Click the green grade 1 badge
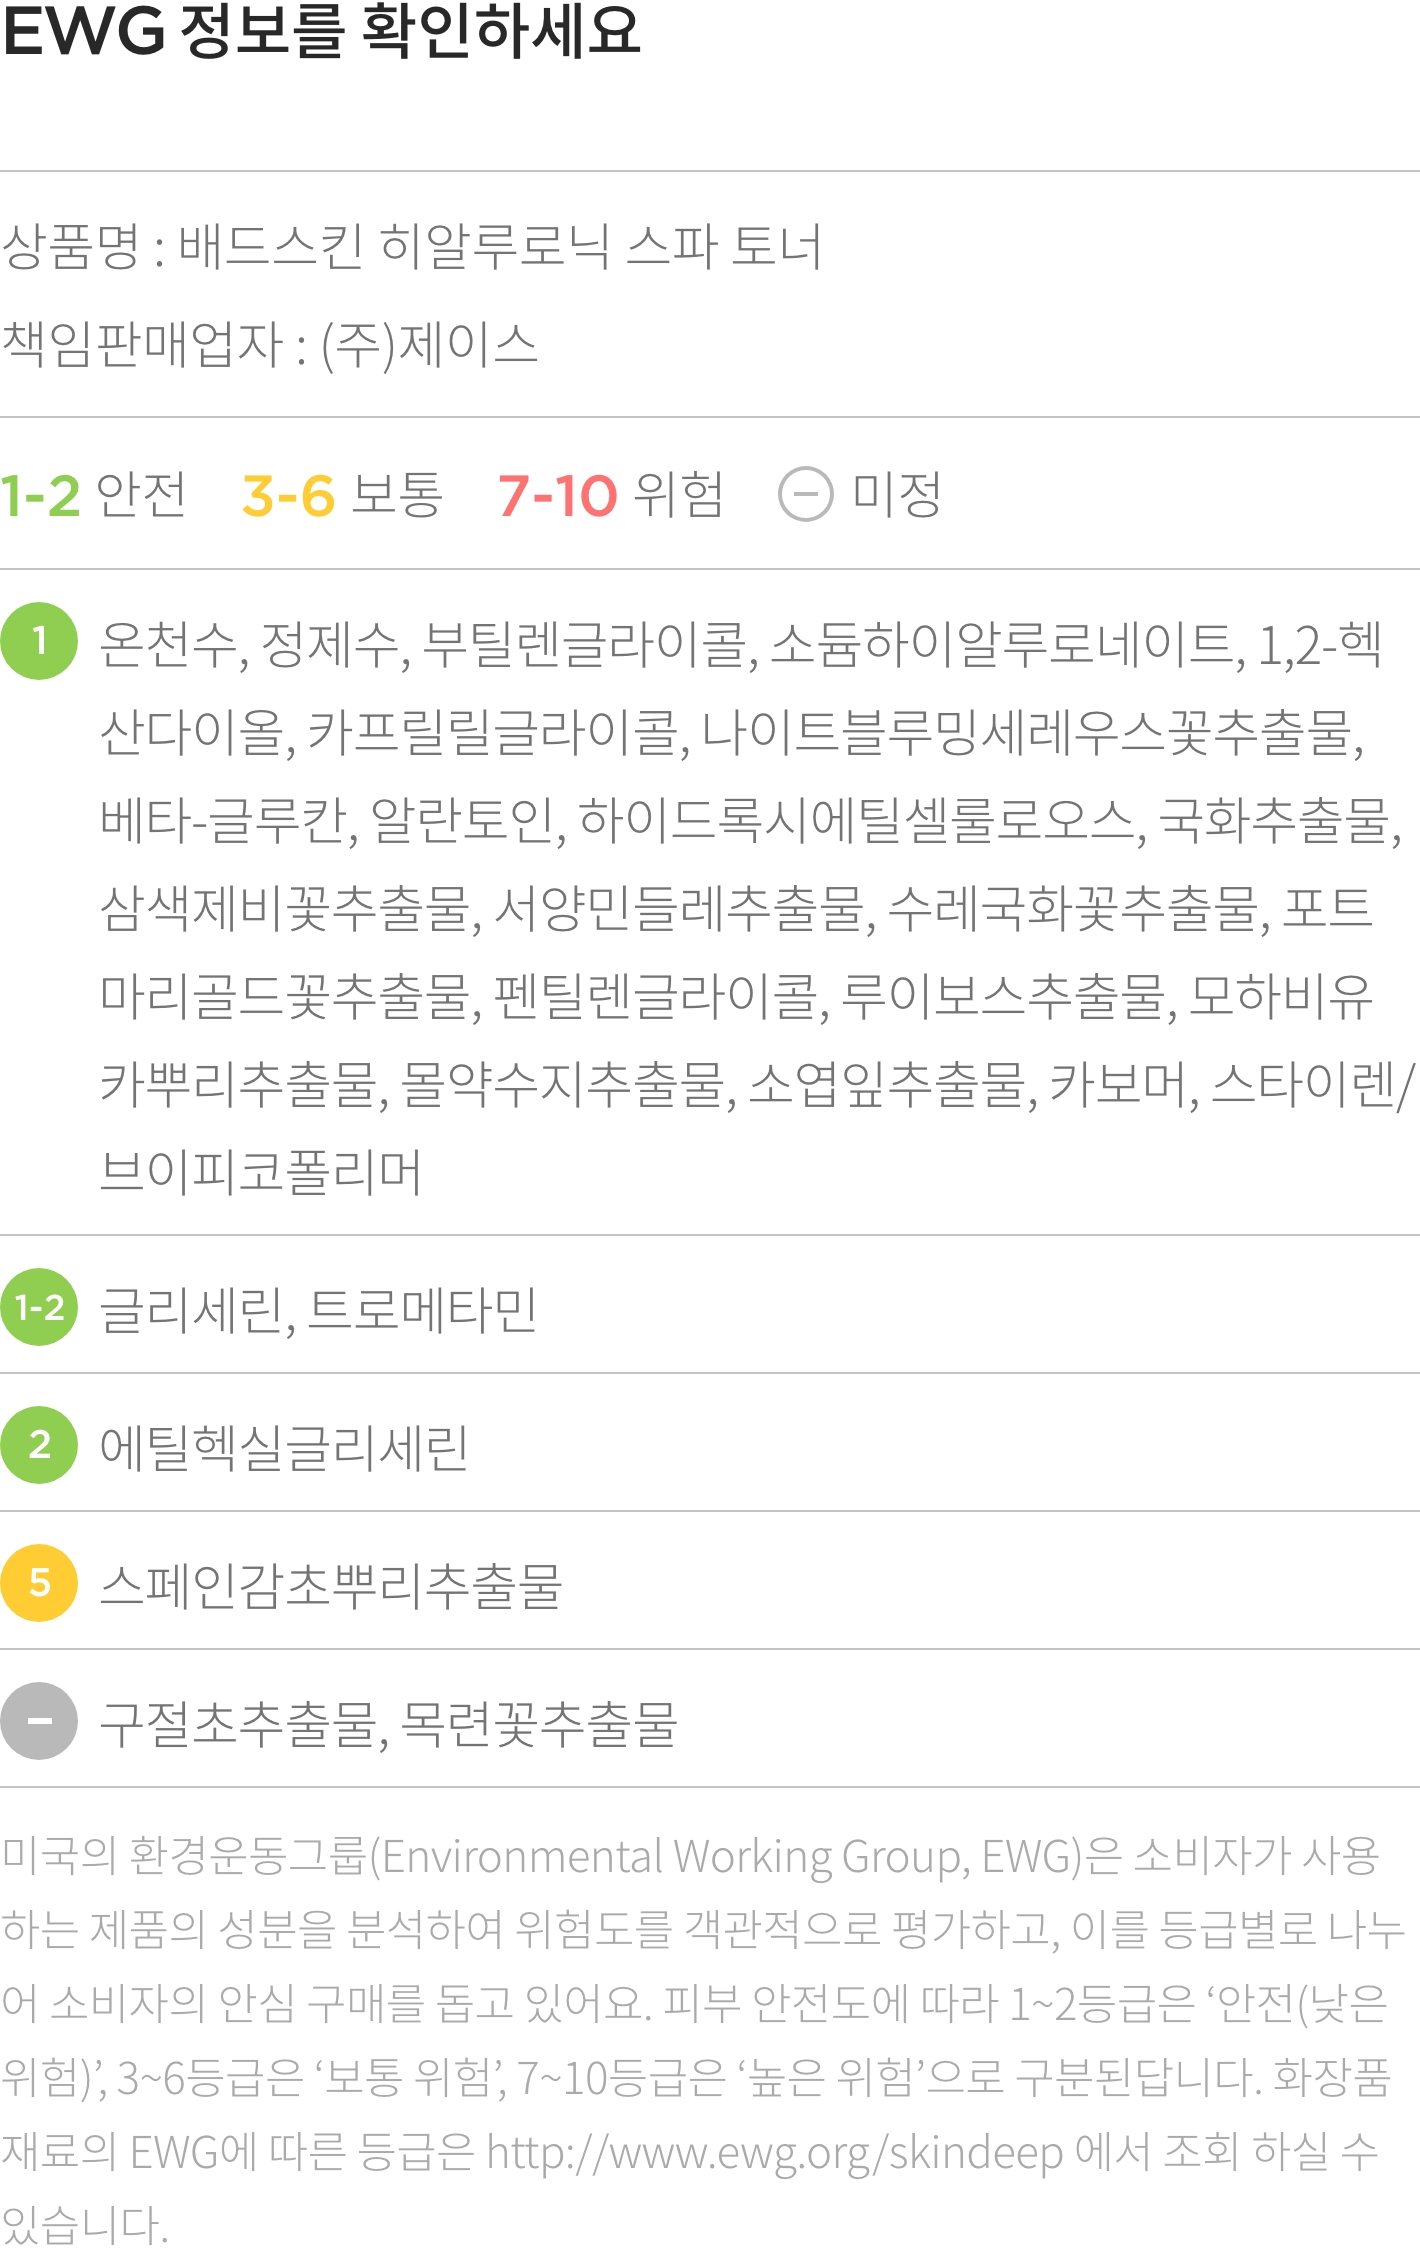1420x2262 pixels. tap(39, 641)
